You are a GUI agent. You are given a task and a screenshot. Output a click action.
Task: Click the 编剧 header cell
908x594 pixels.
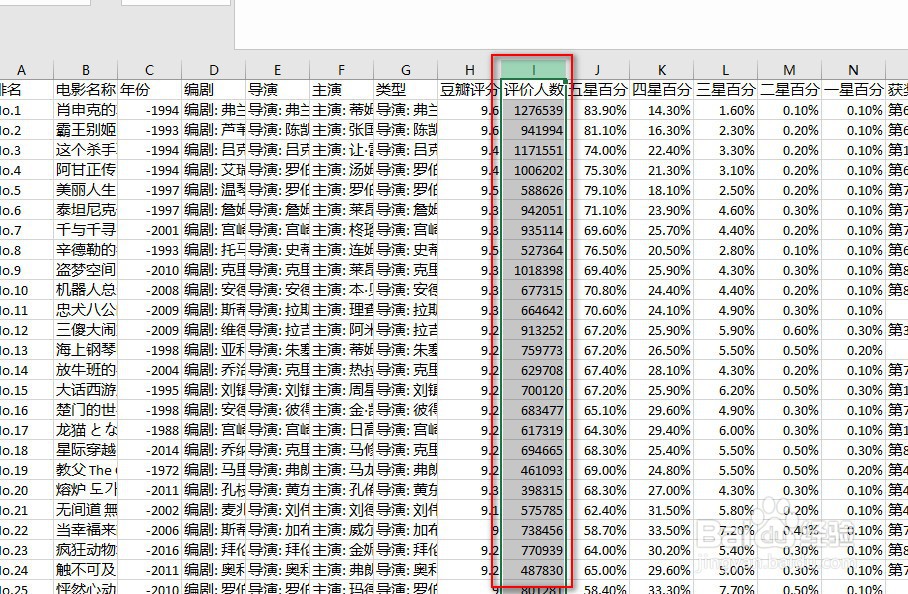(x=214, y=90)
